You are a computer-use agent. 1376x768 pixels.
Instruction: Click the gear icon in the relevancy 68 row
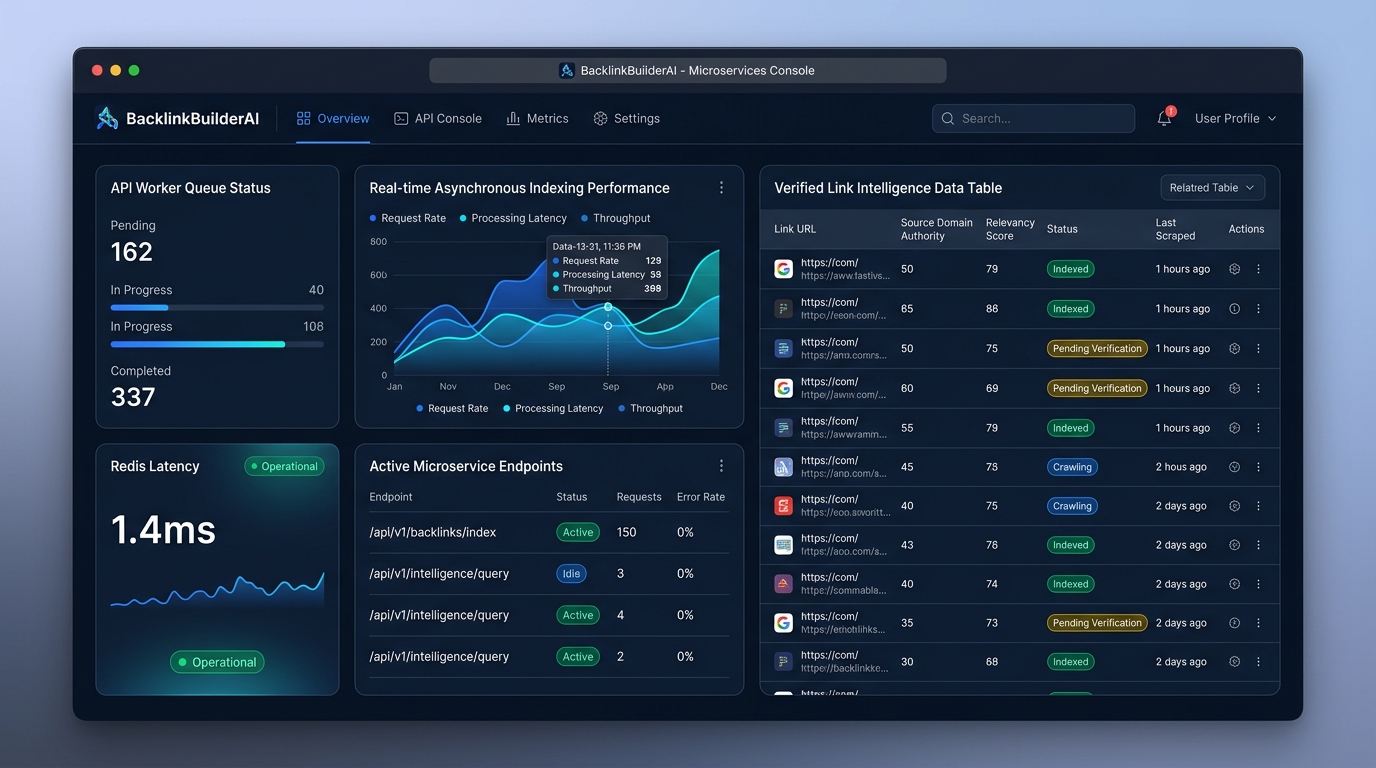point(1234,662)
